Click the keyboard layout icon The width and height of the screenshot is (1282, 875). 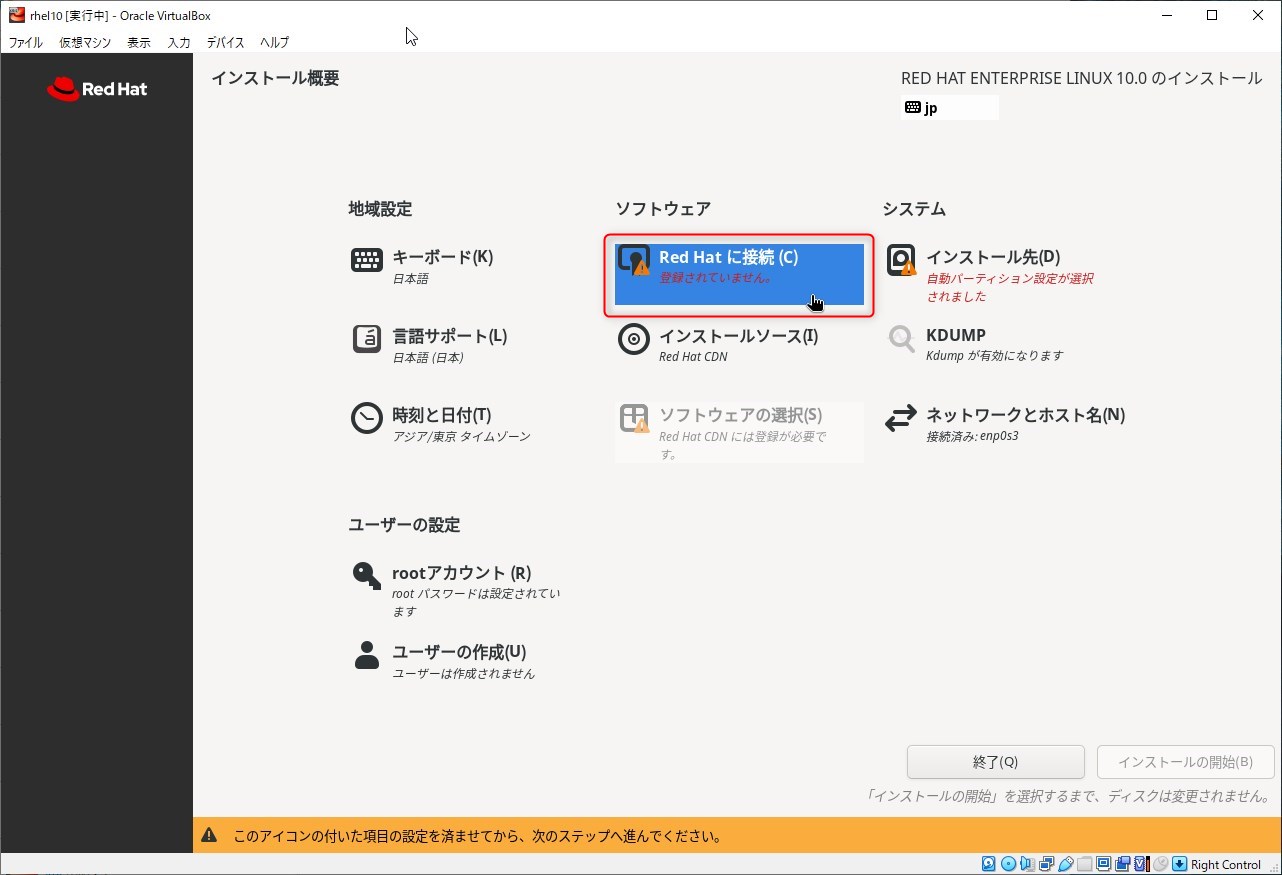[x=367, y=260]
